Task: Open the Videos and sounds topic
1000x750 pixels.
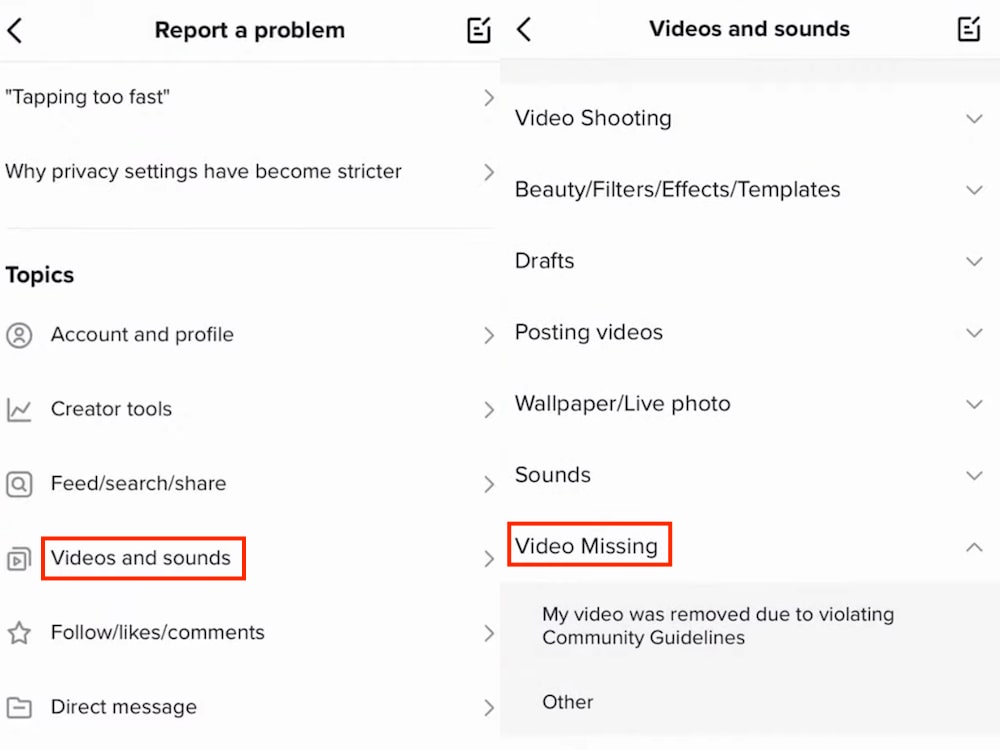Action: (x=143, y=558)
